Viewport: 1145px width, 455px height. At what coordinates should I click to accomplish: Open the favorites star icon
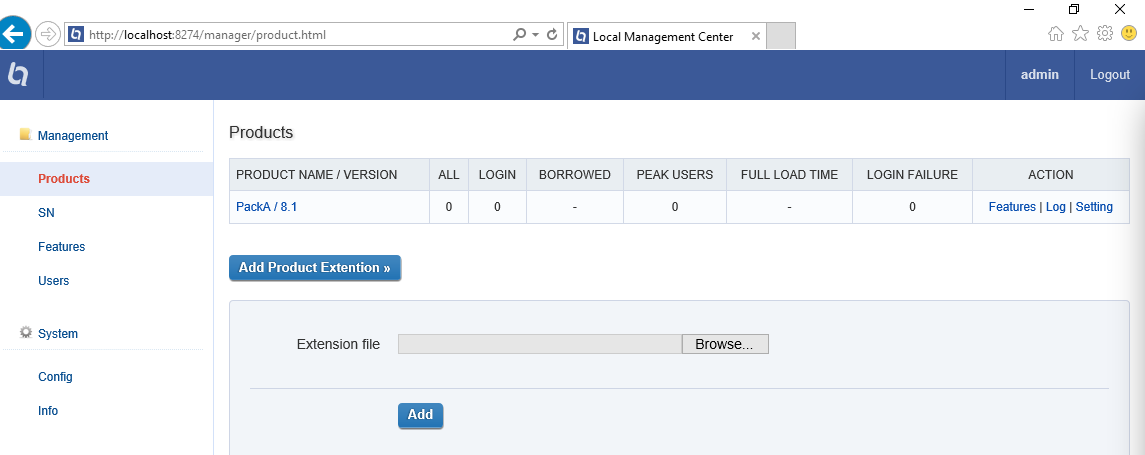[x=1080, y=33]
